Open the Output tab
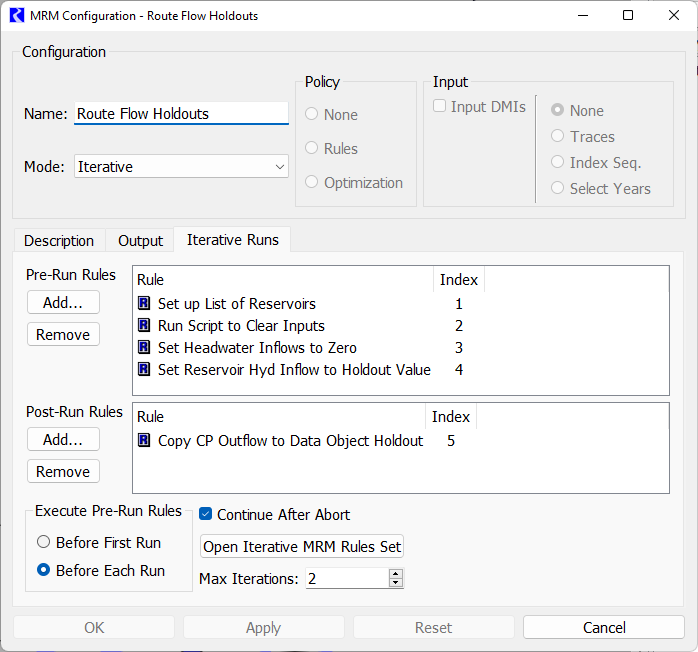 click(140, 241)
